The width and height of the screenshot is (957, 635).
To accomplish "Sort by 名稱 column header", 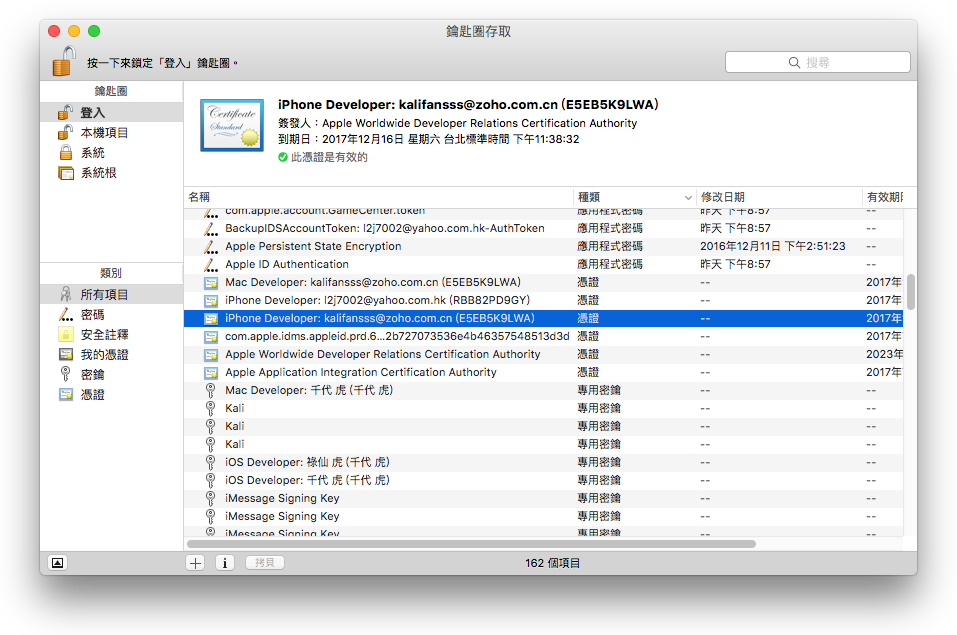I will coord(378,197).
